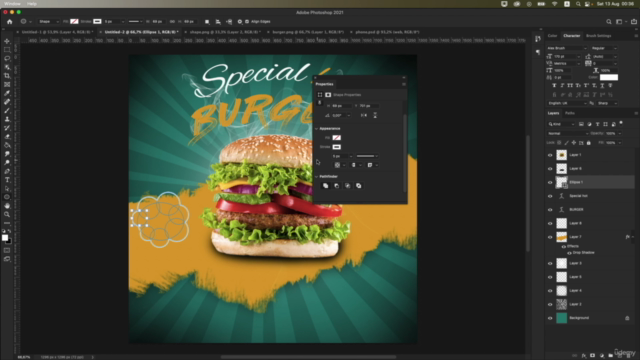
Task: Toggle visibility of Ellipse 1 layer
Action: click(x=550, y=182)
